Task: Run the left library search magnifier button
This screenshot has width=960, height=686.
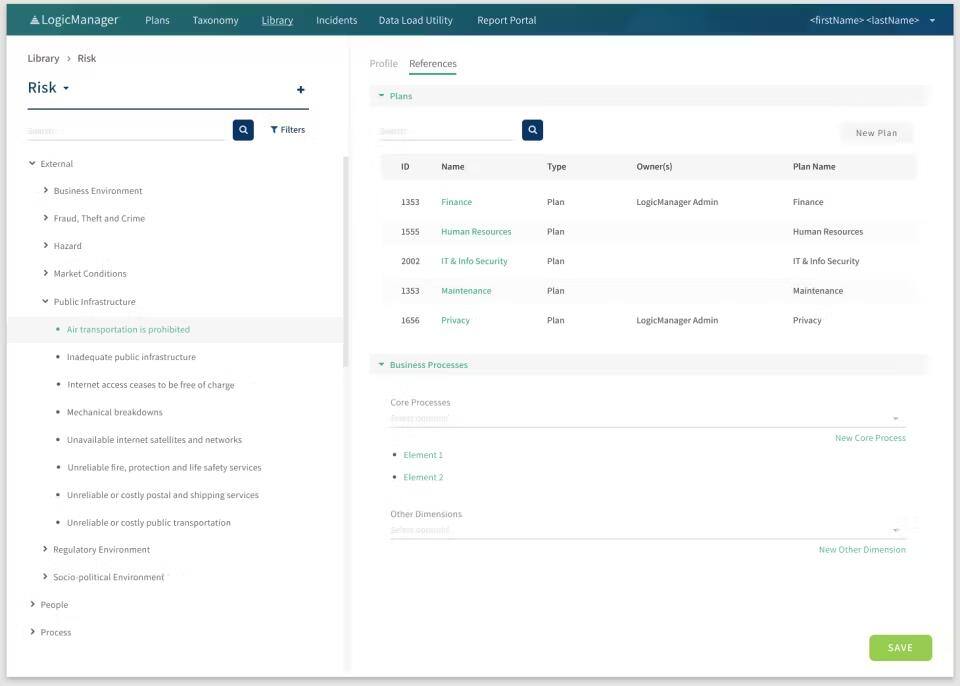Action: (243, 130)
